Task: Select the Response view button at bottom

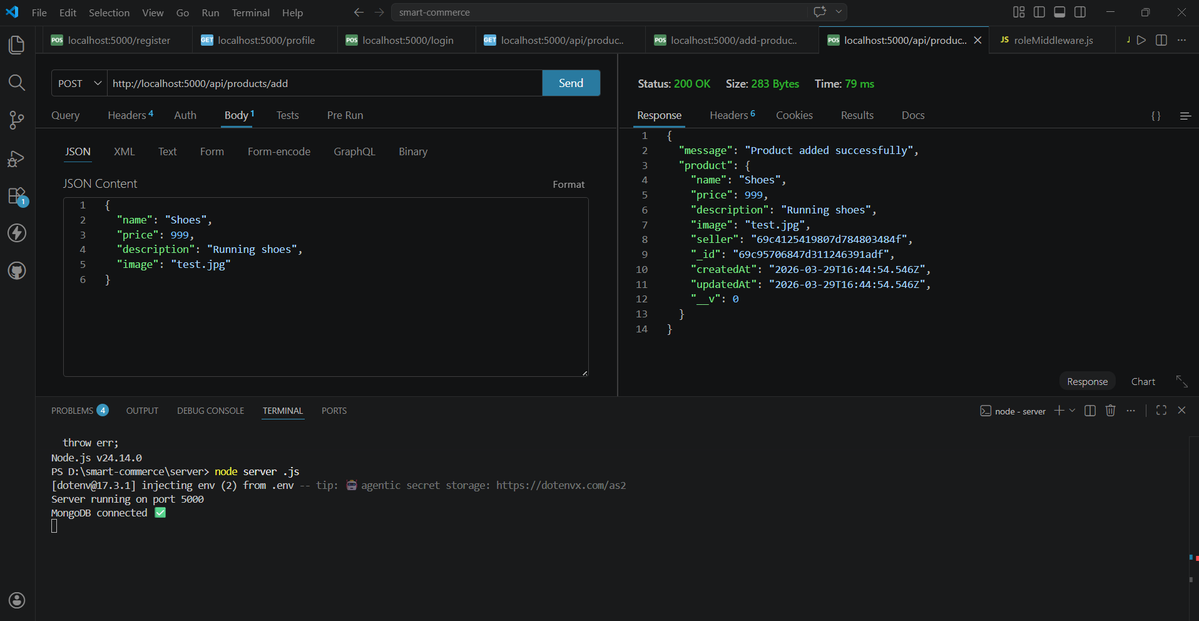Action: tap(1087, 382)
